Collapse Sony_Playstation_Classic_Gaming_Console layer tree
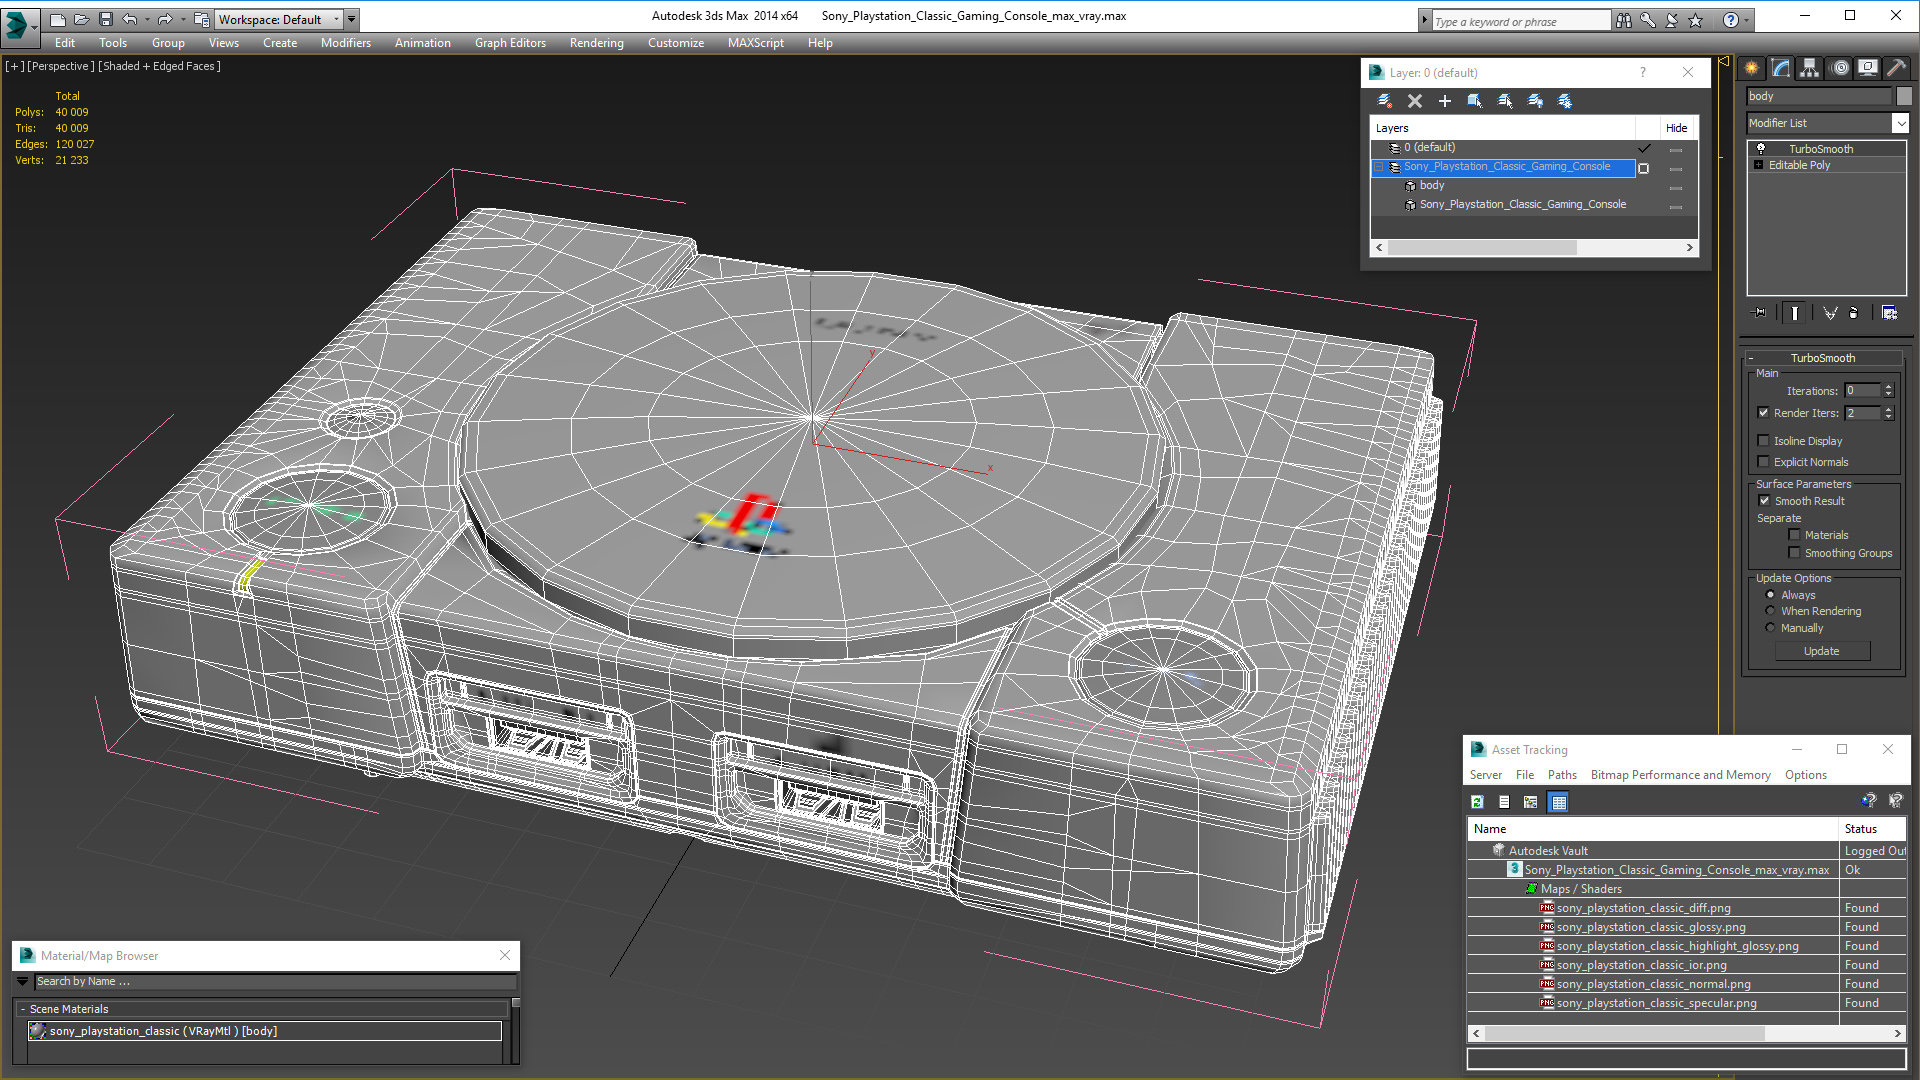The width and height of the screenshot is (1920, 1080). point(1380,167)
